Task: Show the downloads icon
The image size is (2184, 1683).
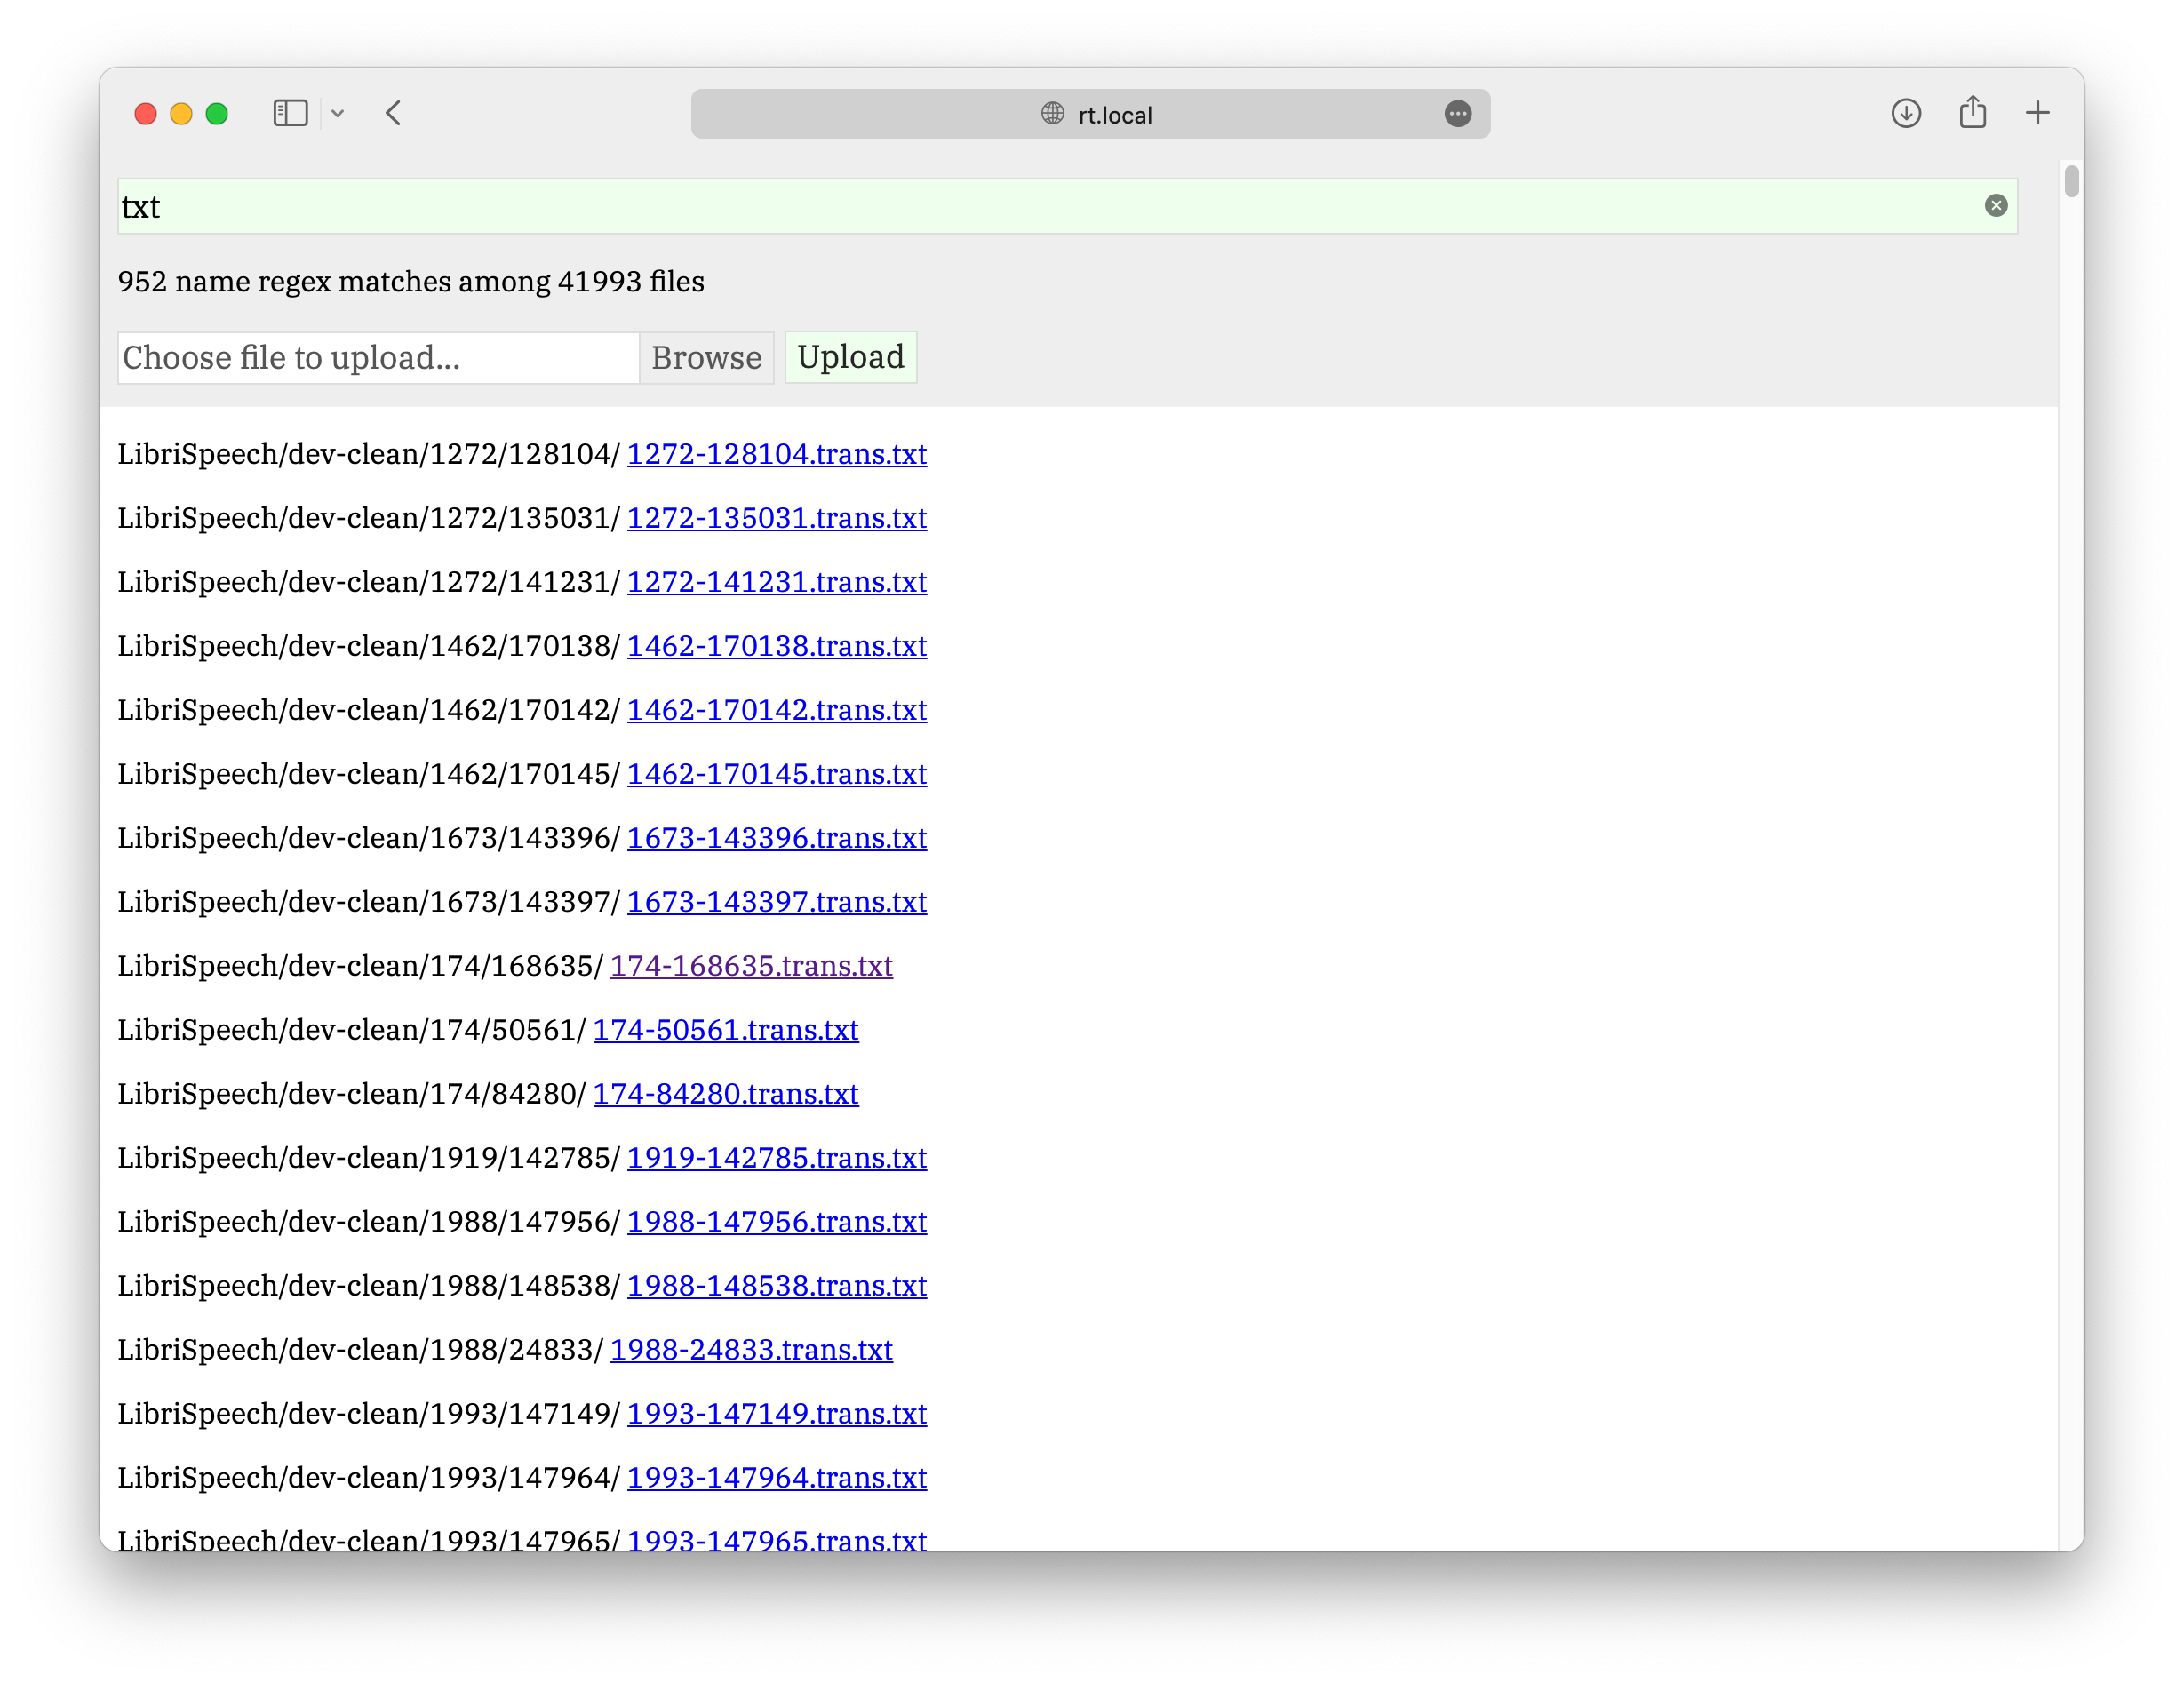Action: [1906, 113]
